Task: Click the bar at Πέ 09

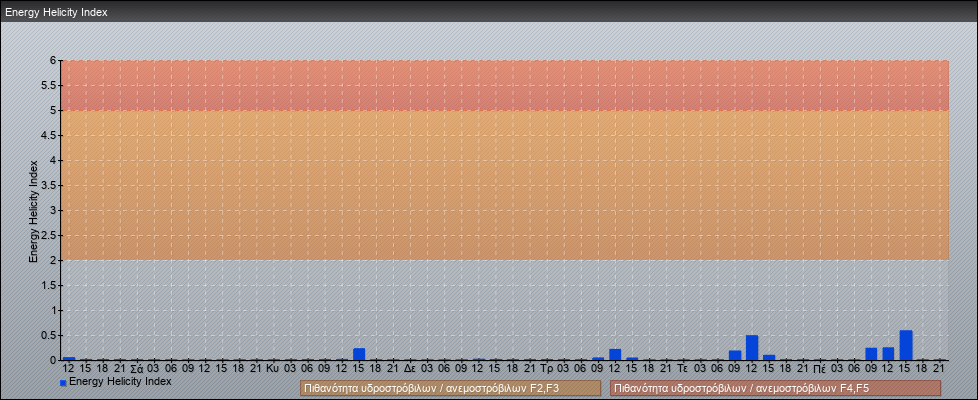Action: 871,354
